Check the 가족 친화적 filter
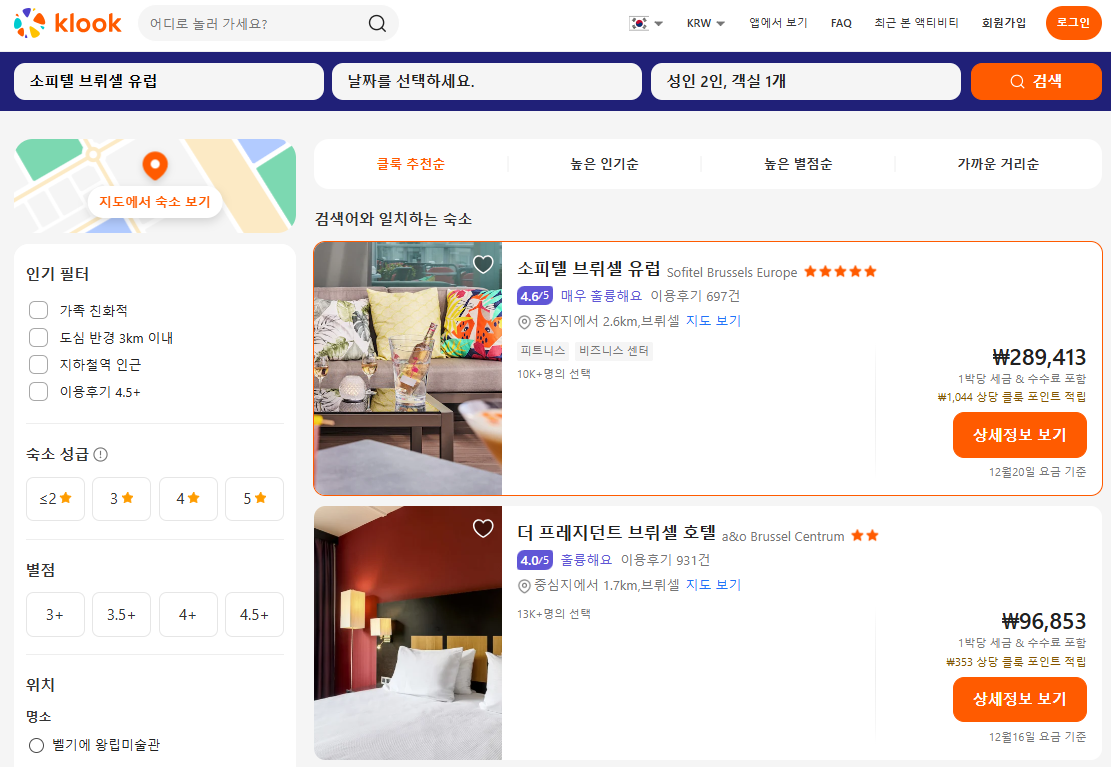The height and width of the screenshot is (767, 1111). point(38,310)
